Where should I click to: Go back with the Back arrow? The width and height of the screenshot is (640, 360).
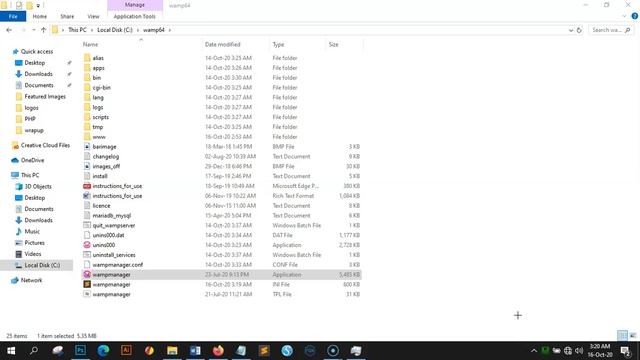(x=9, y=30)
